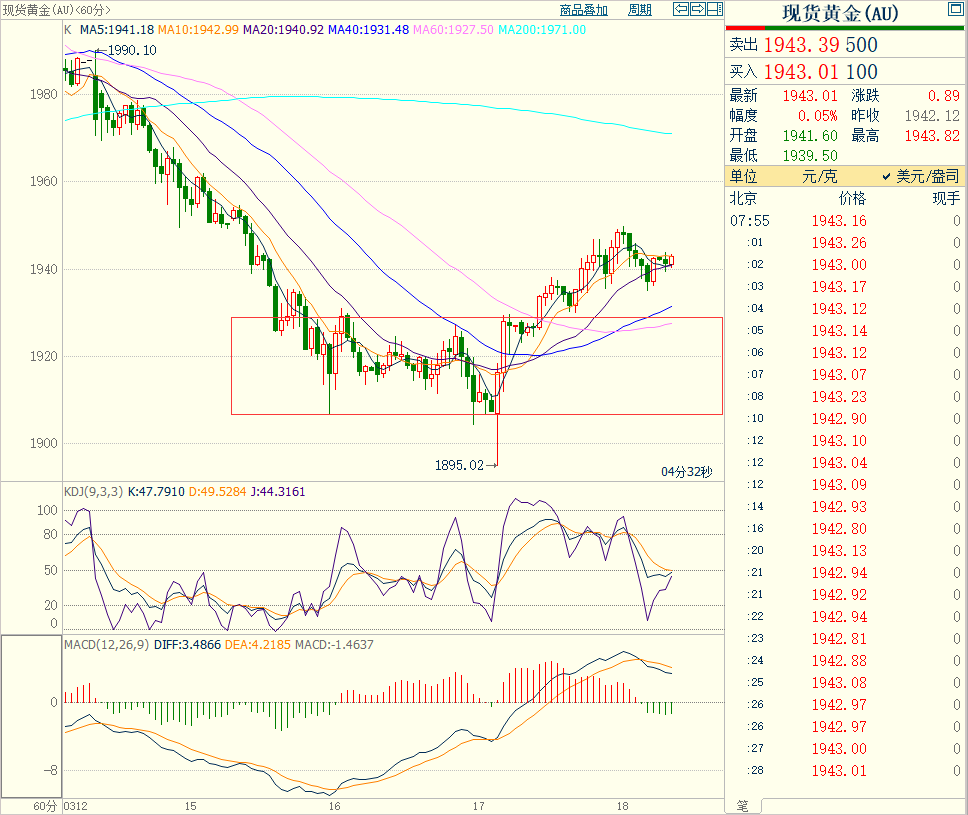
Task: Click the 0312 date axis label
Action: point(75,806)
